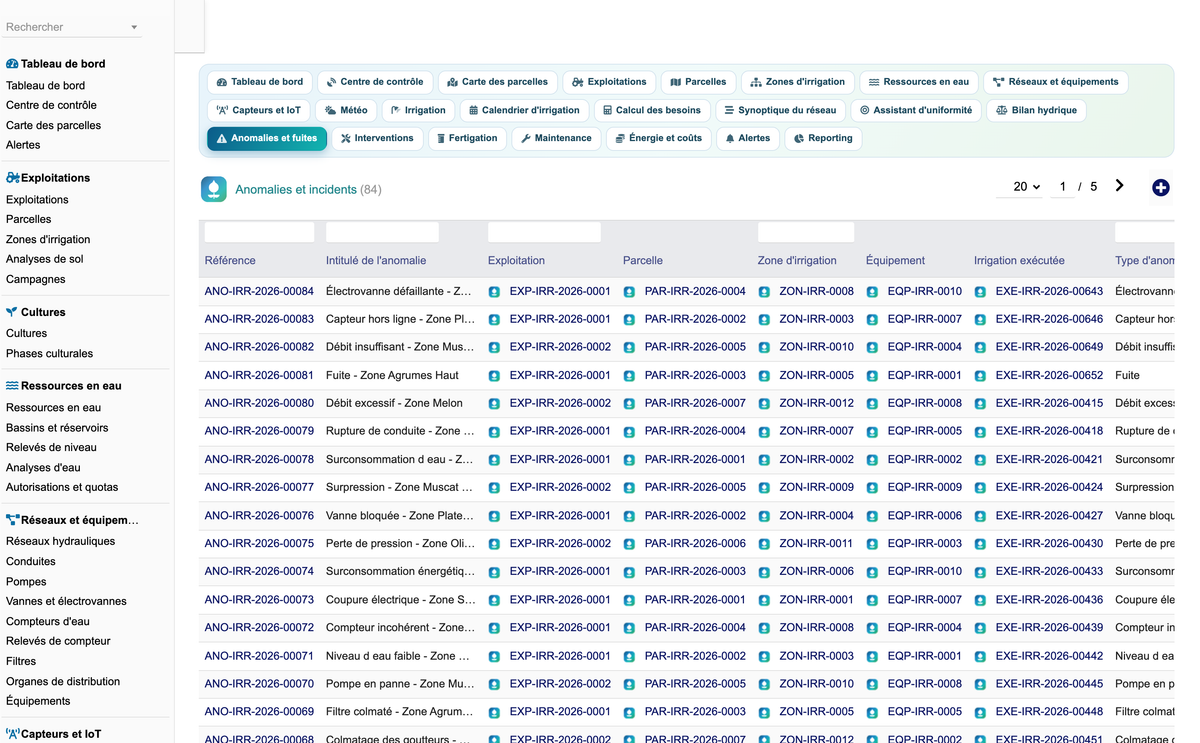Click the icon beside EXP-IRR-2026-0002 in row ANO-IRR-2026-00070

(494, 684)
